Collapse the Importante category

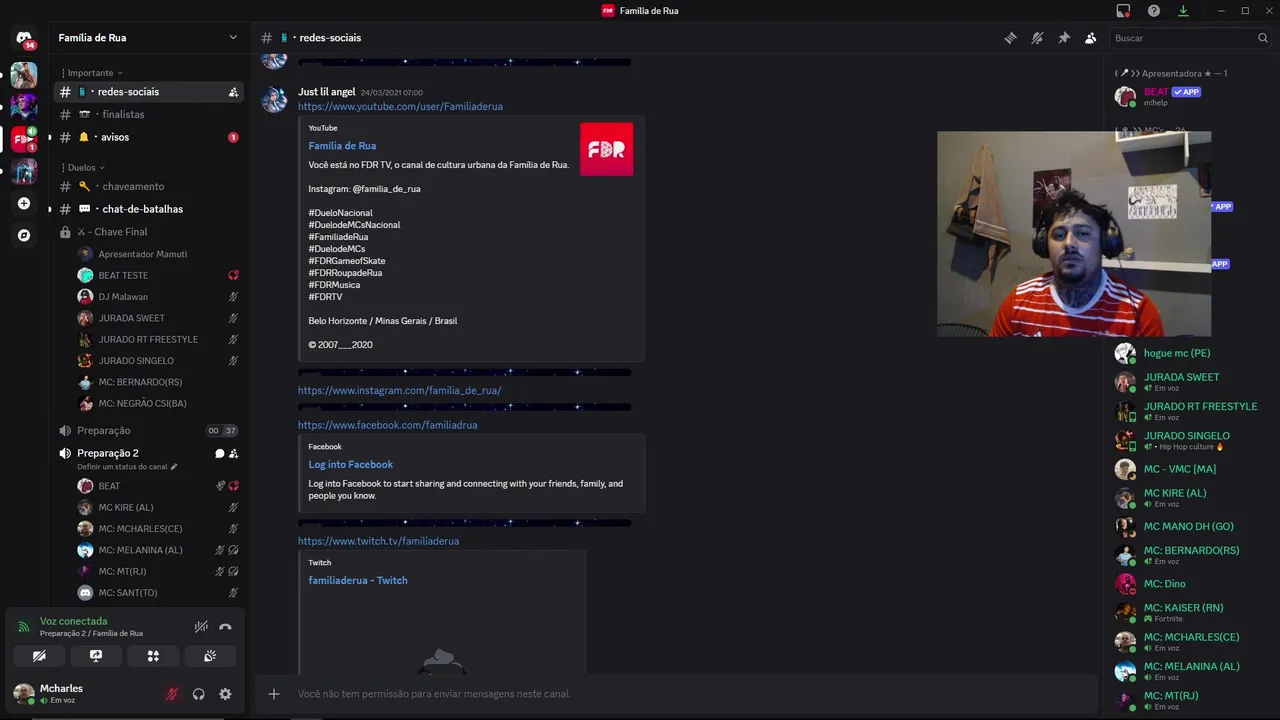92,73
